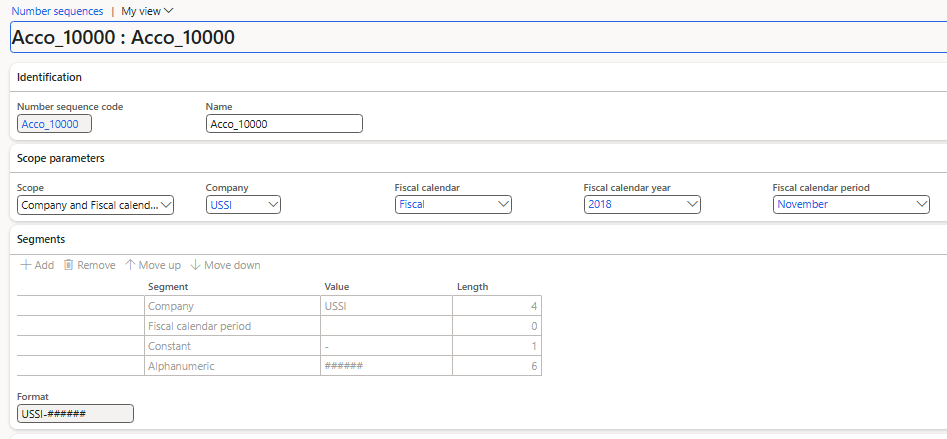Viewport: 947px width, 439px height.
Task: Click the Add plus icon in Segments
Action: [x=26, y=265]
